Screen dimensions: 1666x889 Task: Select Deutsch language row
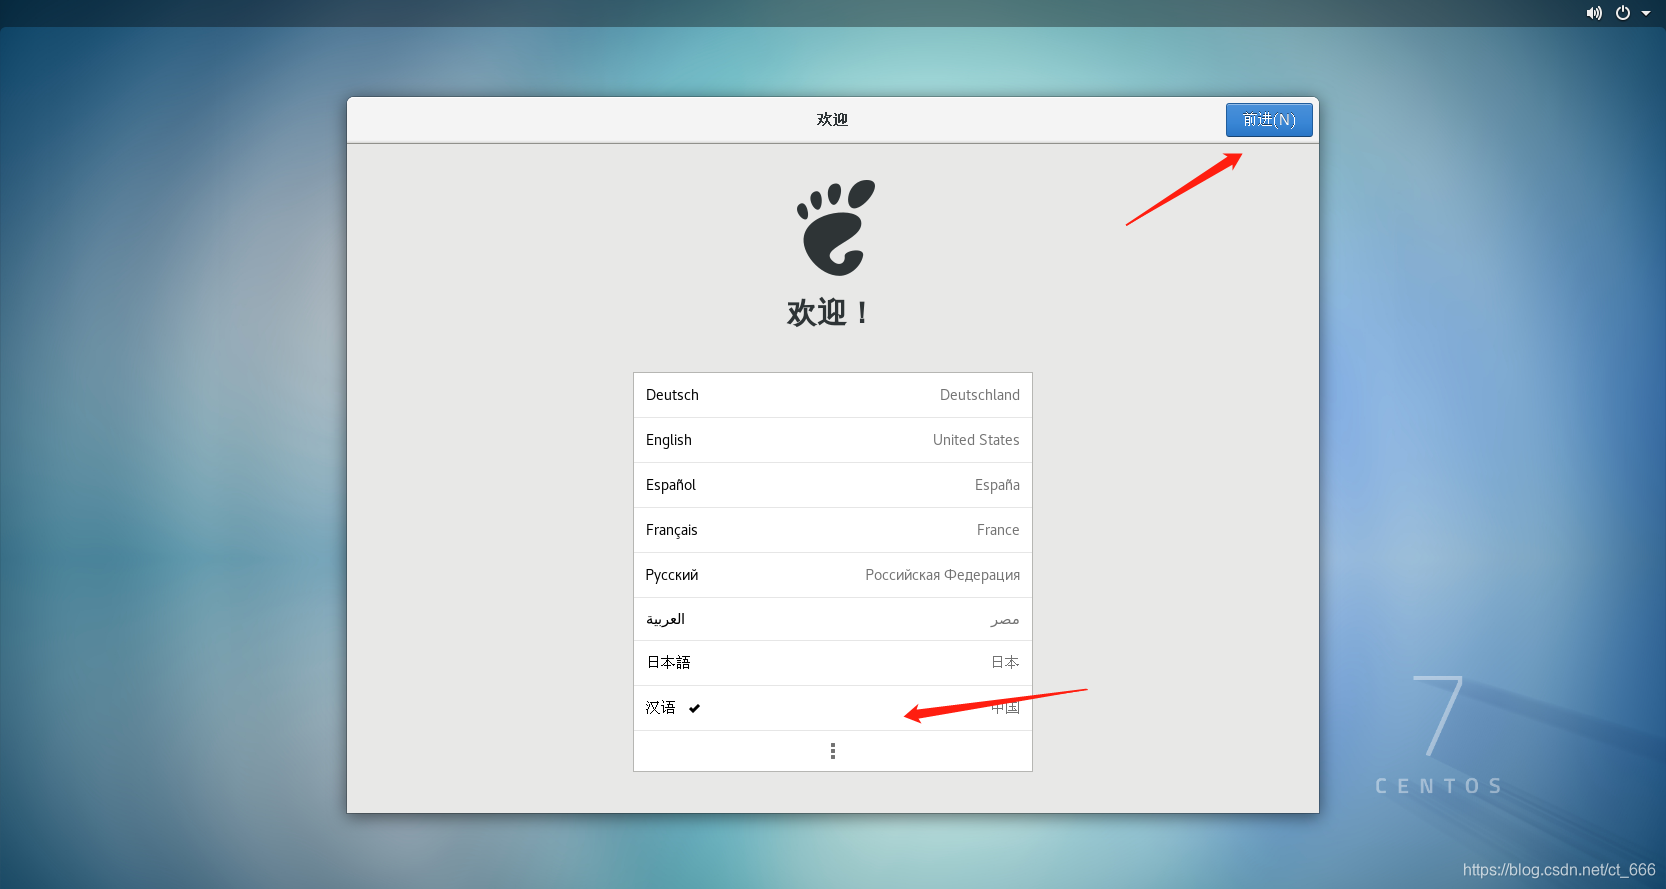(833, 395)
